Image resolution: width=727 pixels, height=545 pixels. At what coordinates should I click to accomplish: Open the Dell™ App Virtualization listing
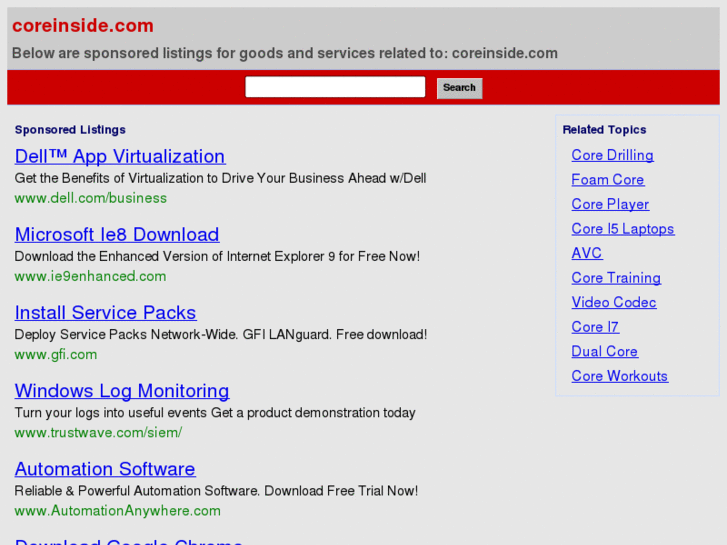pos(120,156)
